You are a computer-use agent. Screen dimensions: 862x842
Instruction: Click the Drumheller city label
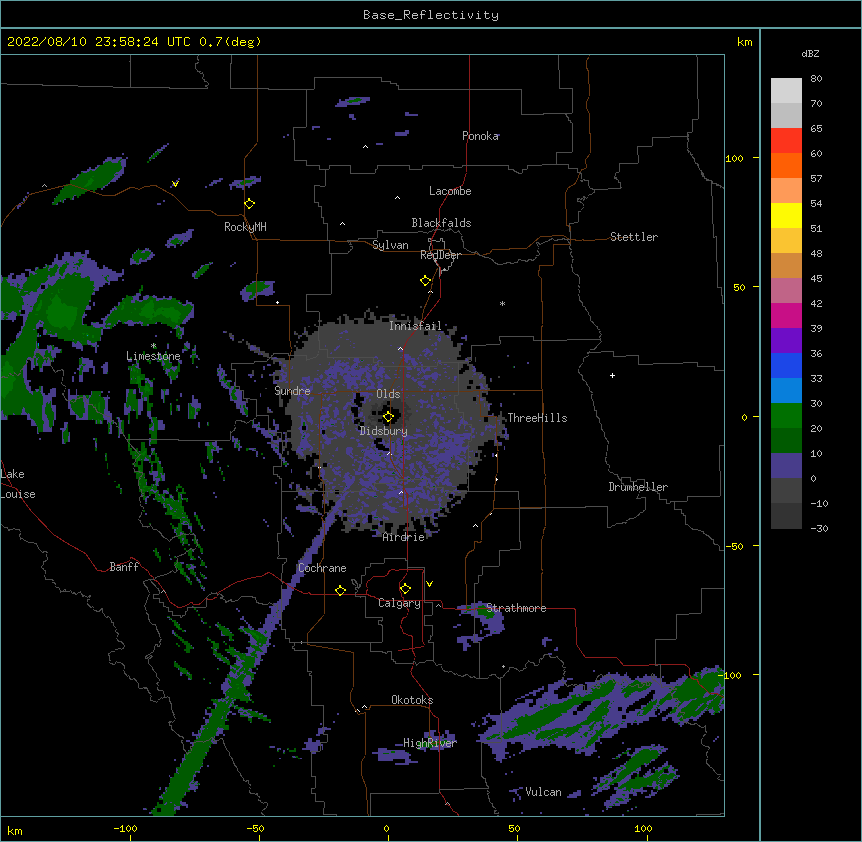coord(638,487)
